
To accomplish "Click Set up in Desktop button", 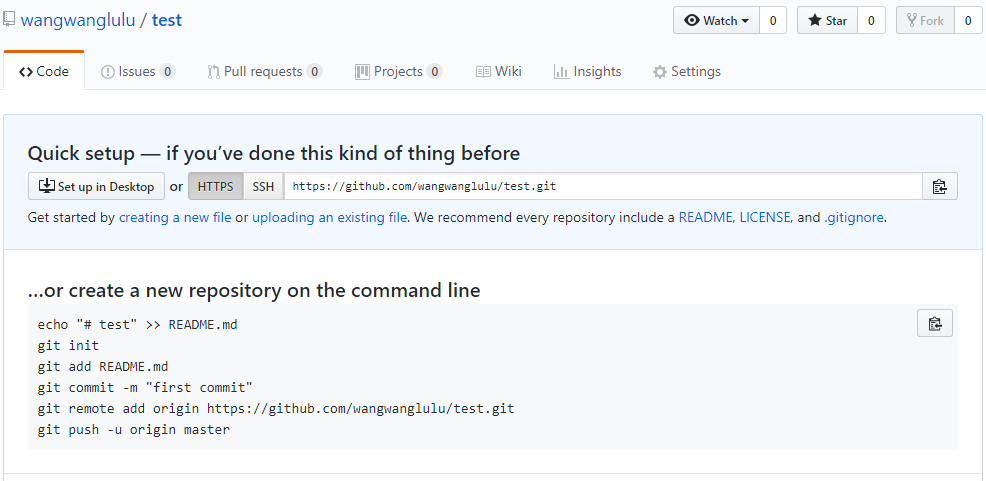I will point(97,187).
